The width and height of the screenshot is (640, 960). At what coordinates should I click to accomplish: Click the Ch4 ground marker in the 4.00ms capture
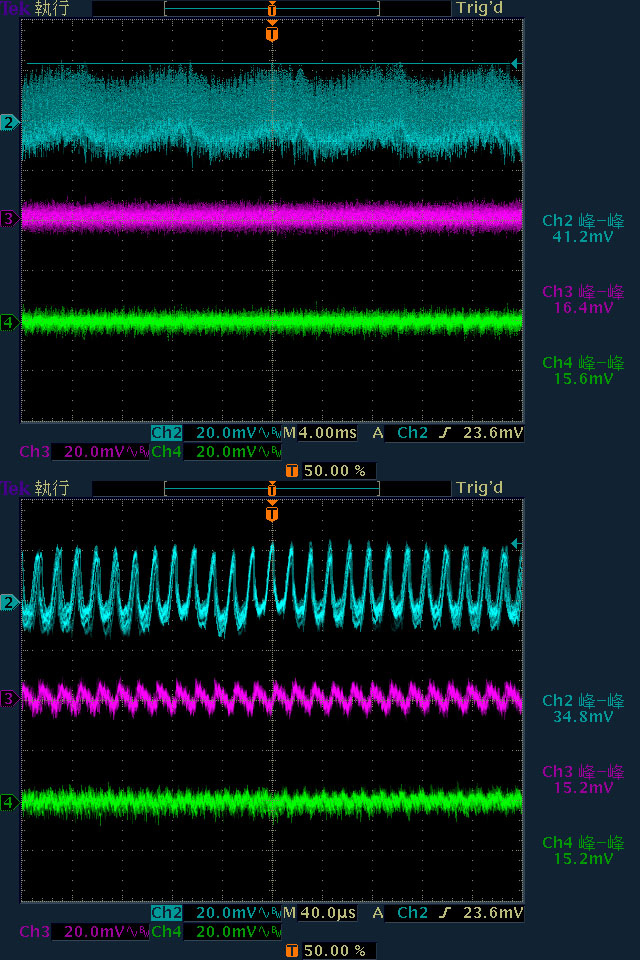point(9,322)
